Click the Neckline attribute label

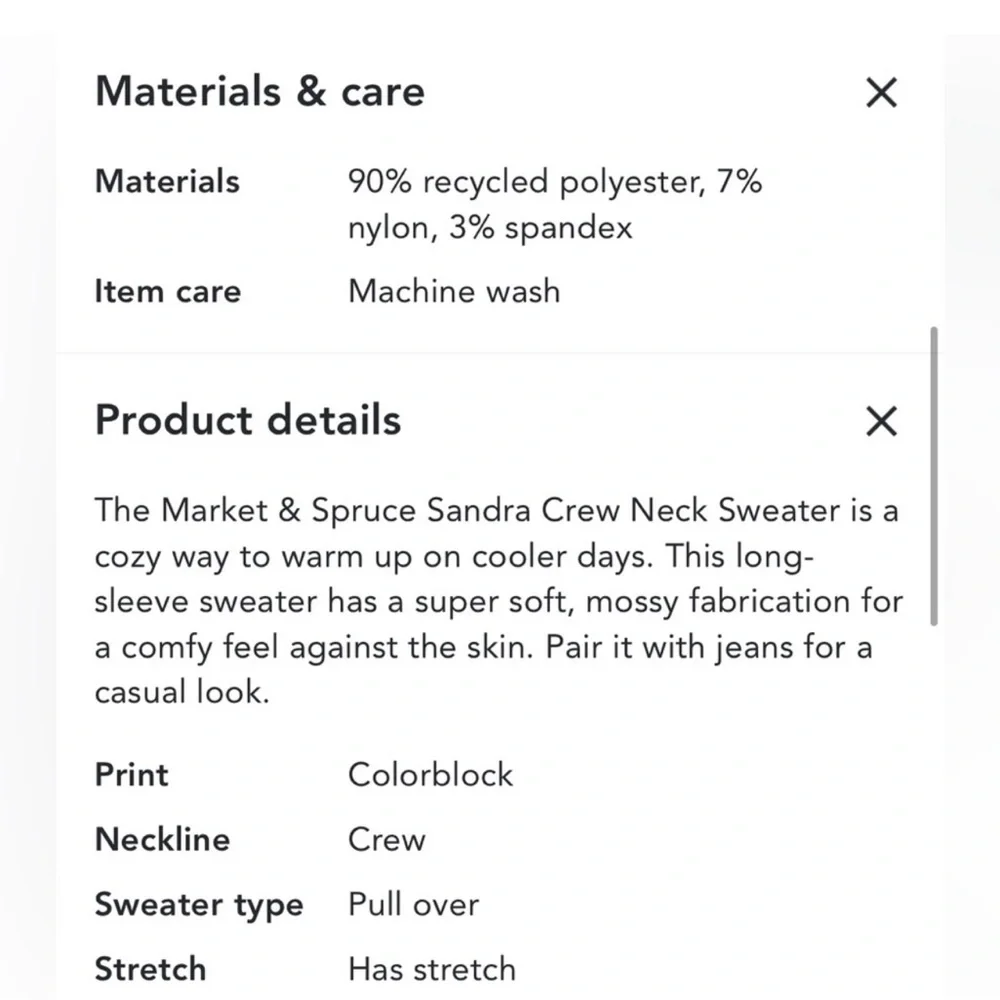pyautogui.click(x=162, y=840)
